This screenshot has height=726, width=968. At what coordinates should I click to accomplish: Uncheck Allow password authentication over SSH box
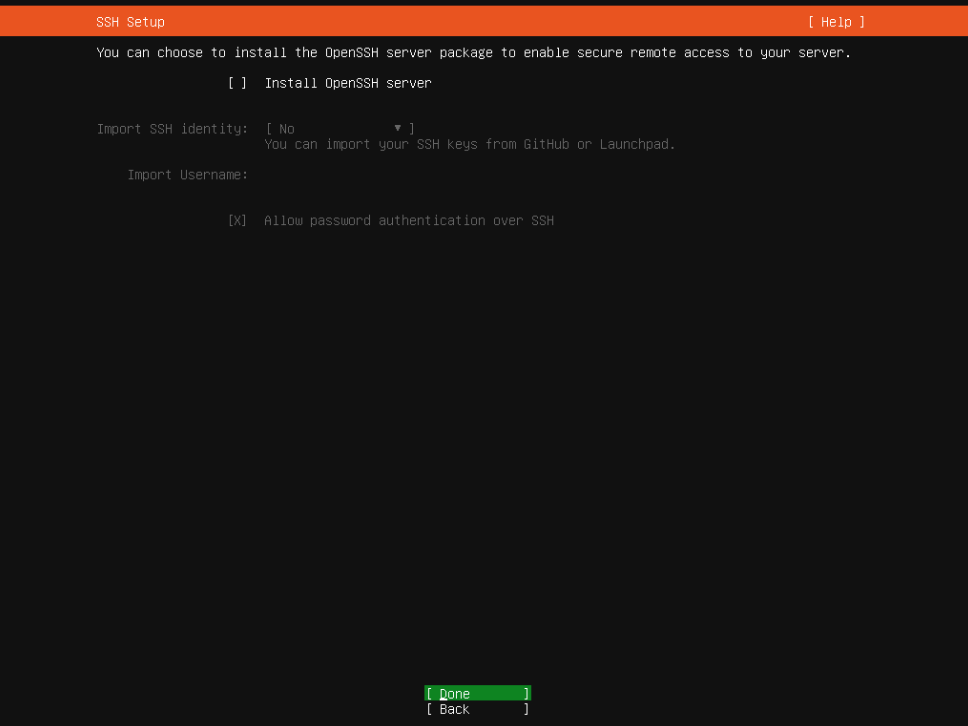[237, 221]
